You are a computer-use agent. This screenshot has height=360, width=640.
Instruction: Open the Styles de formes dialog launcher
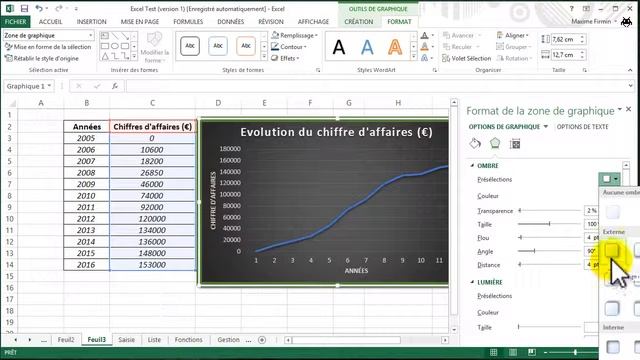318,70
